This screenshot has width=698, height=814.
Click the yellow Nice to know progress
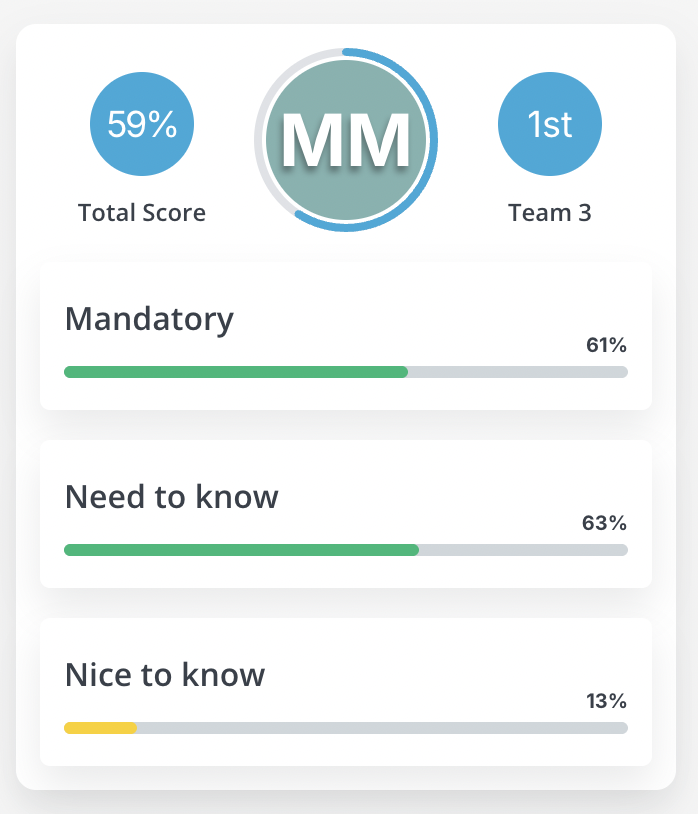click(x=100, y=728)
